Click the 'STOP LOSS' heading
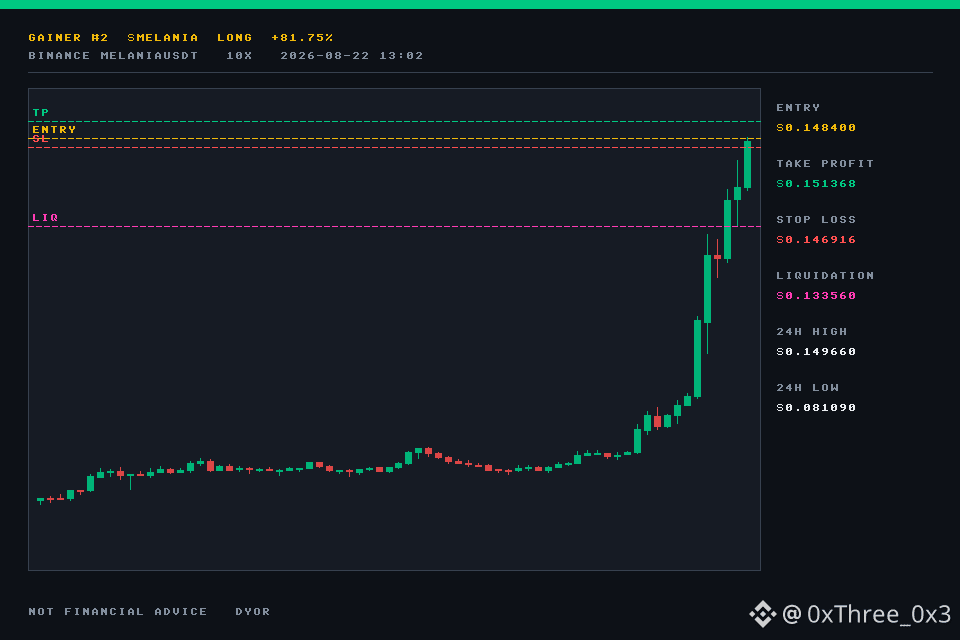Viewport: 960px width, 640px height. pyautogui.click(x=816, y=219)
